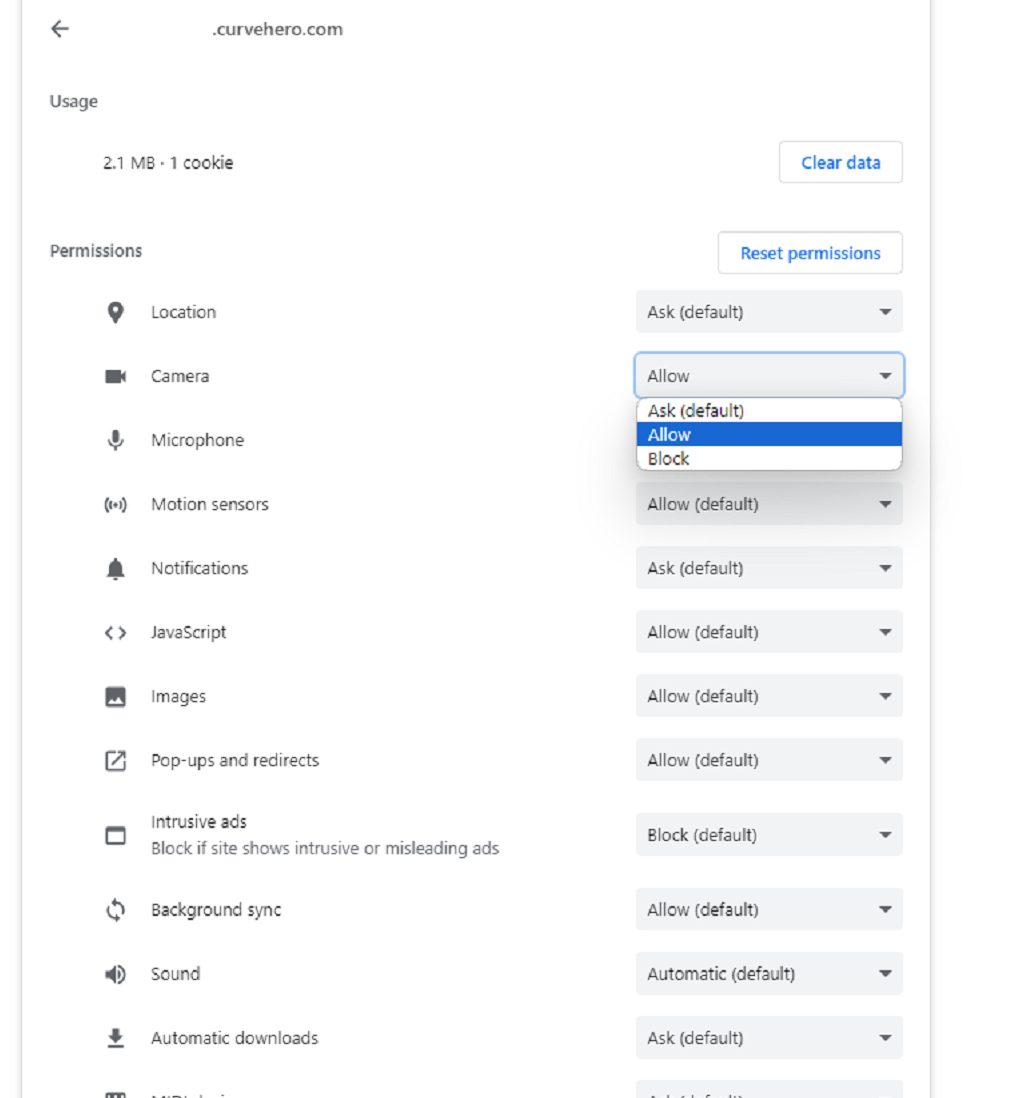Viewport: 1023px width, 1098px height.
Task: Click the Camera icon
Action: pos(116,377)
